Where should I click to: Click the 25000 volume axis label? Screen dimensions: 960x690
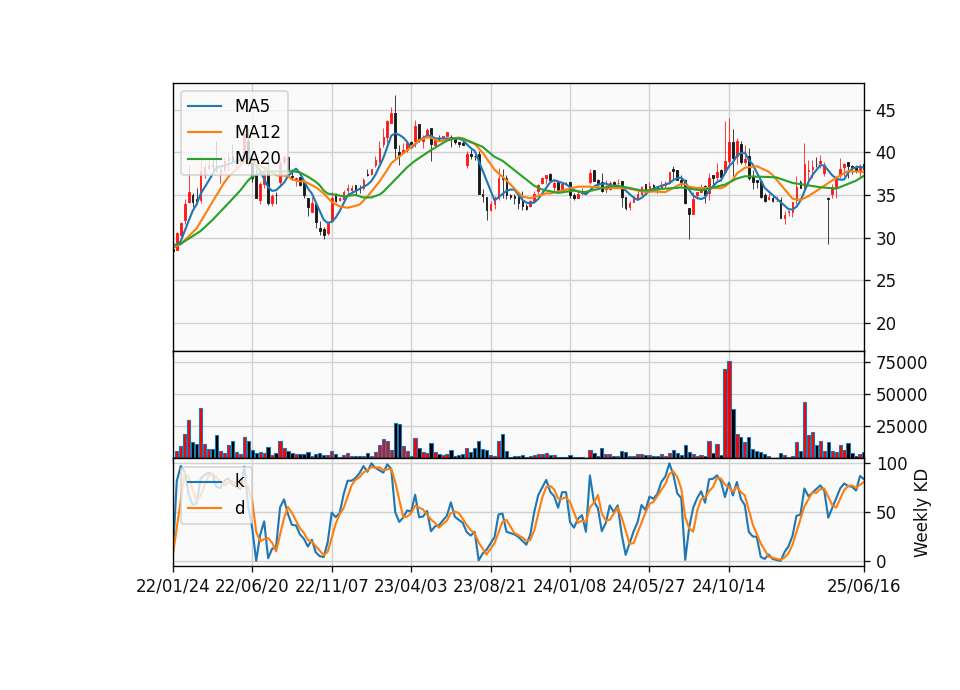click(901, 427)
